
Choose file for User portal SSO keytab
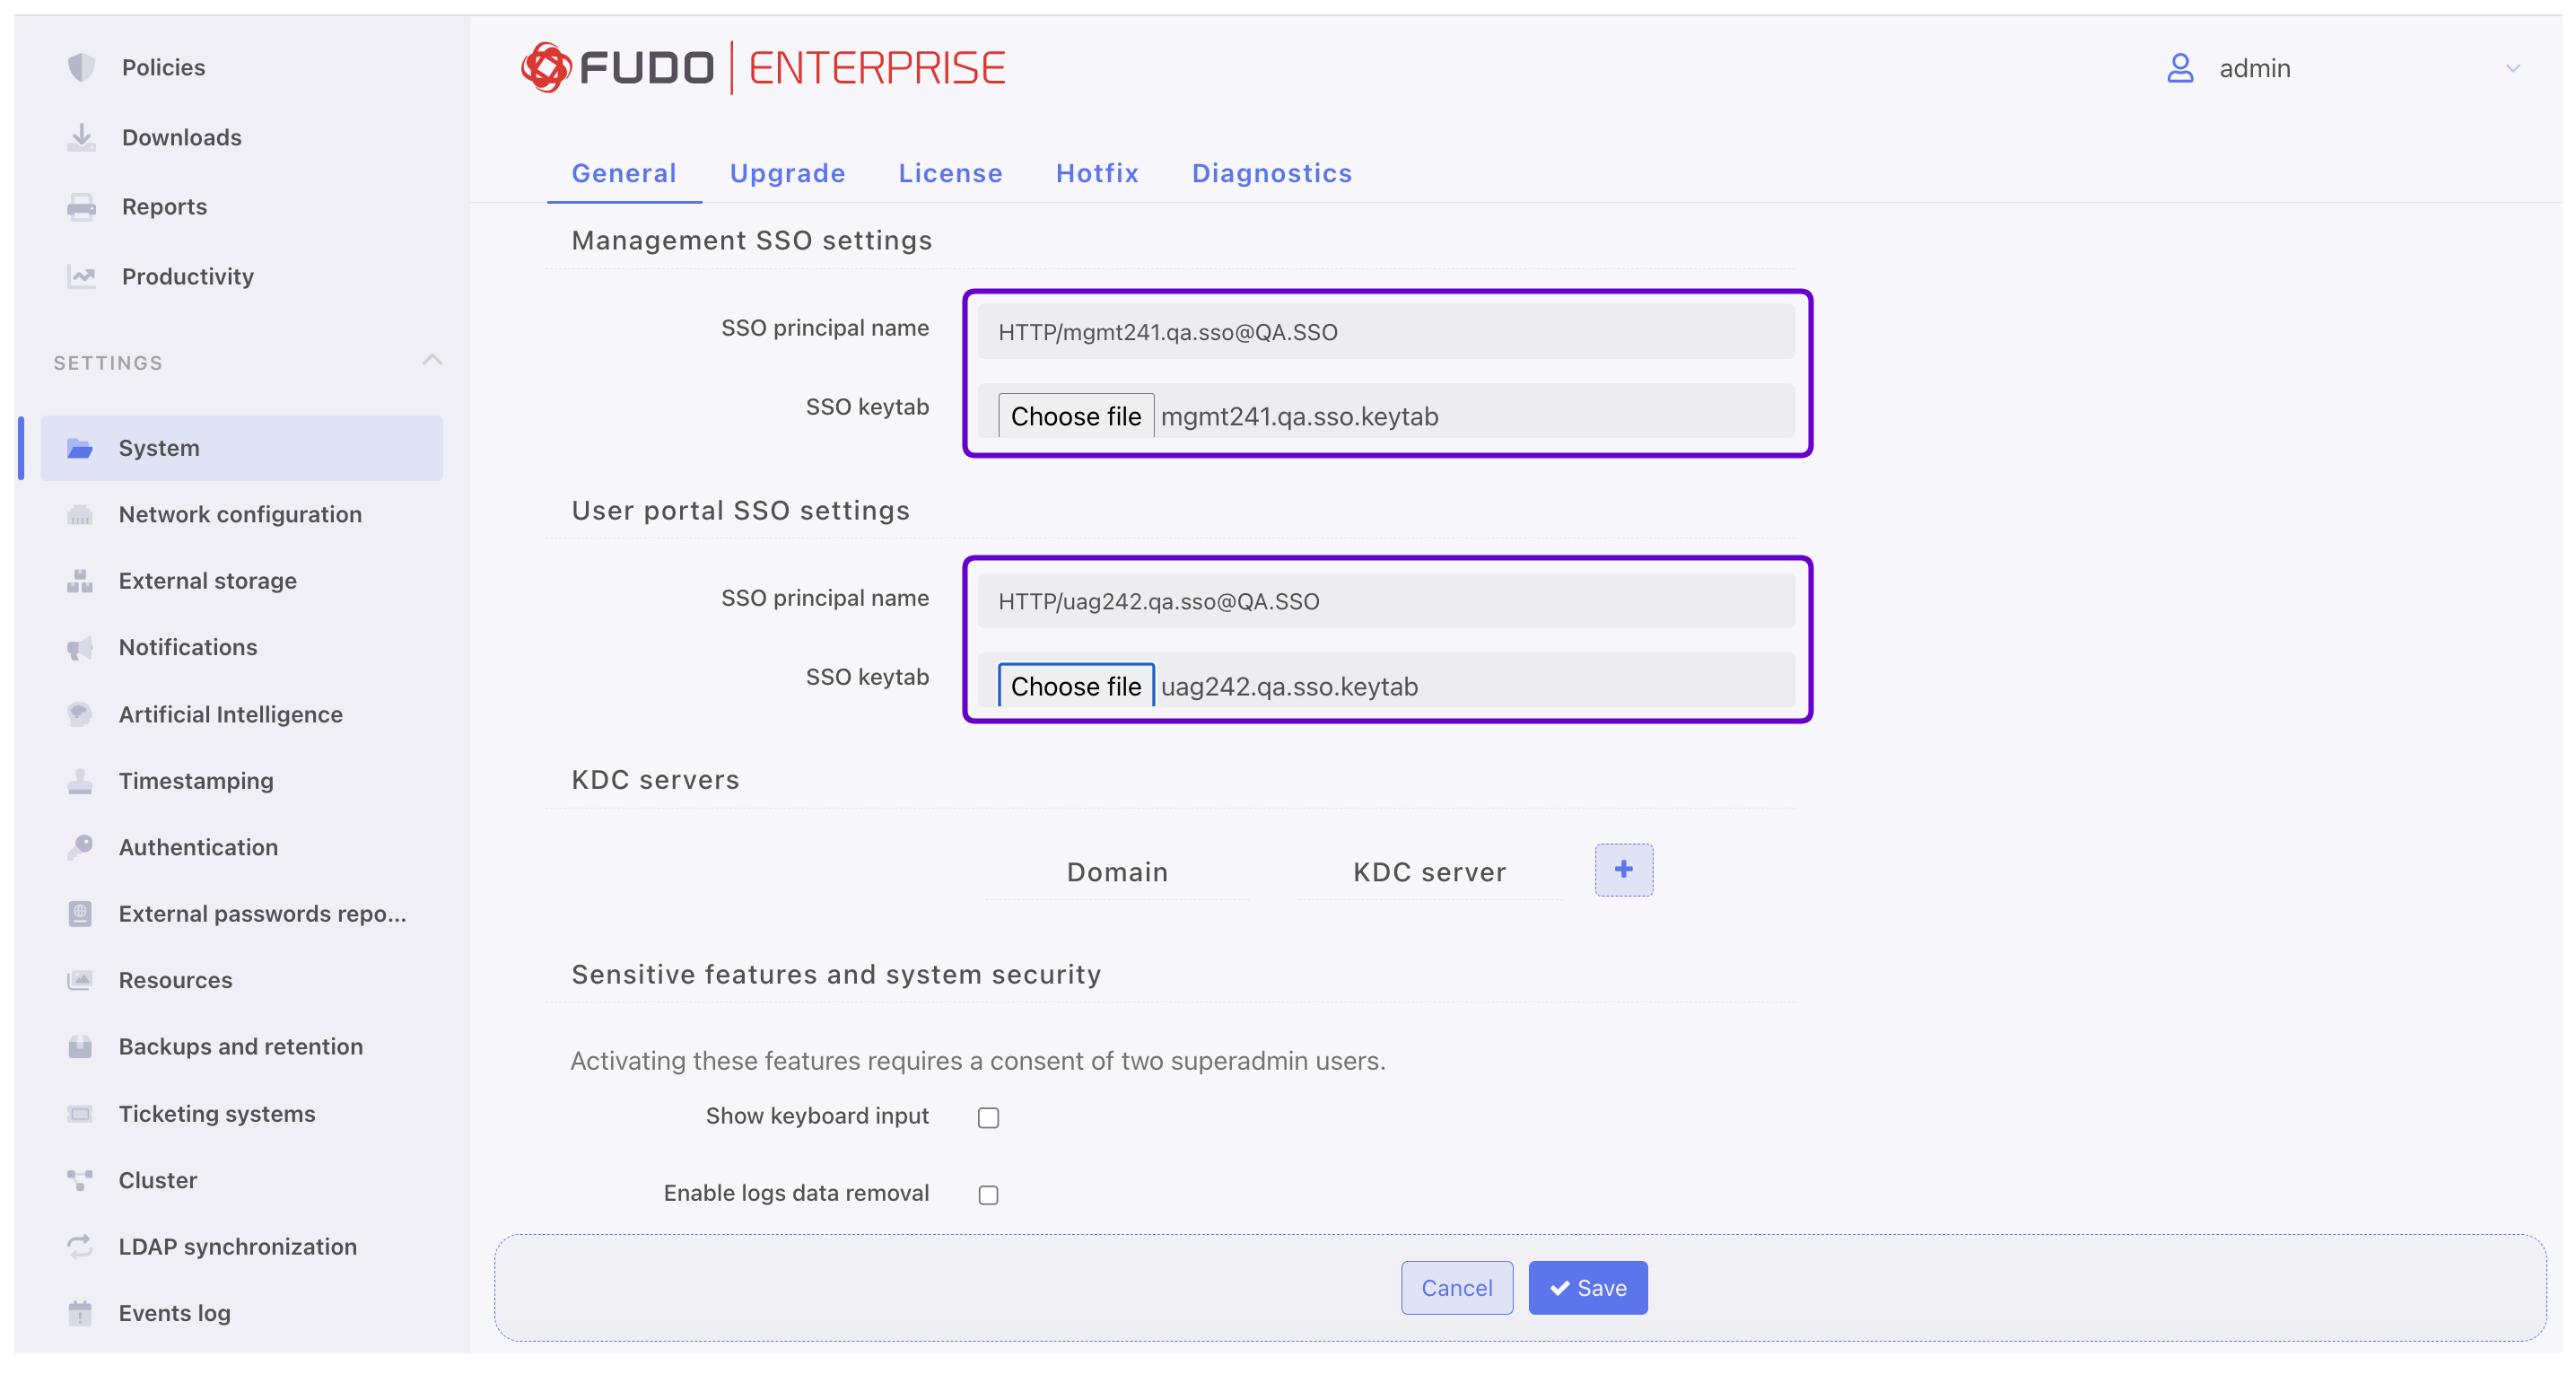pyautogui.click(x=1075, y=686)
